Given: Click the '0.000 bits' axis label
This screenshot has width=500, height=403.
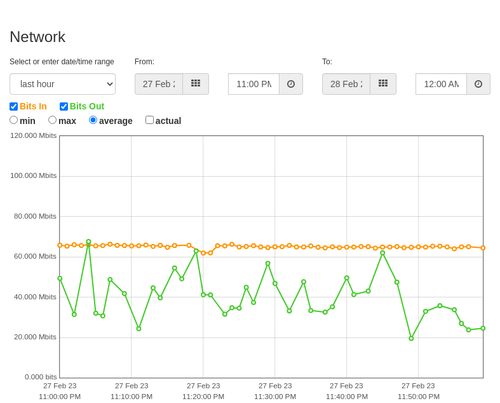Looking at the screenshot, I should pyautogui.click(x=41, y=377).
